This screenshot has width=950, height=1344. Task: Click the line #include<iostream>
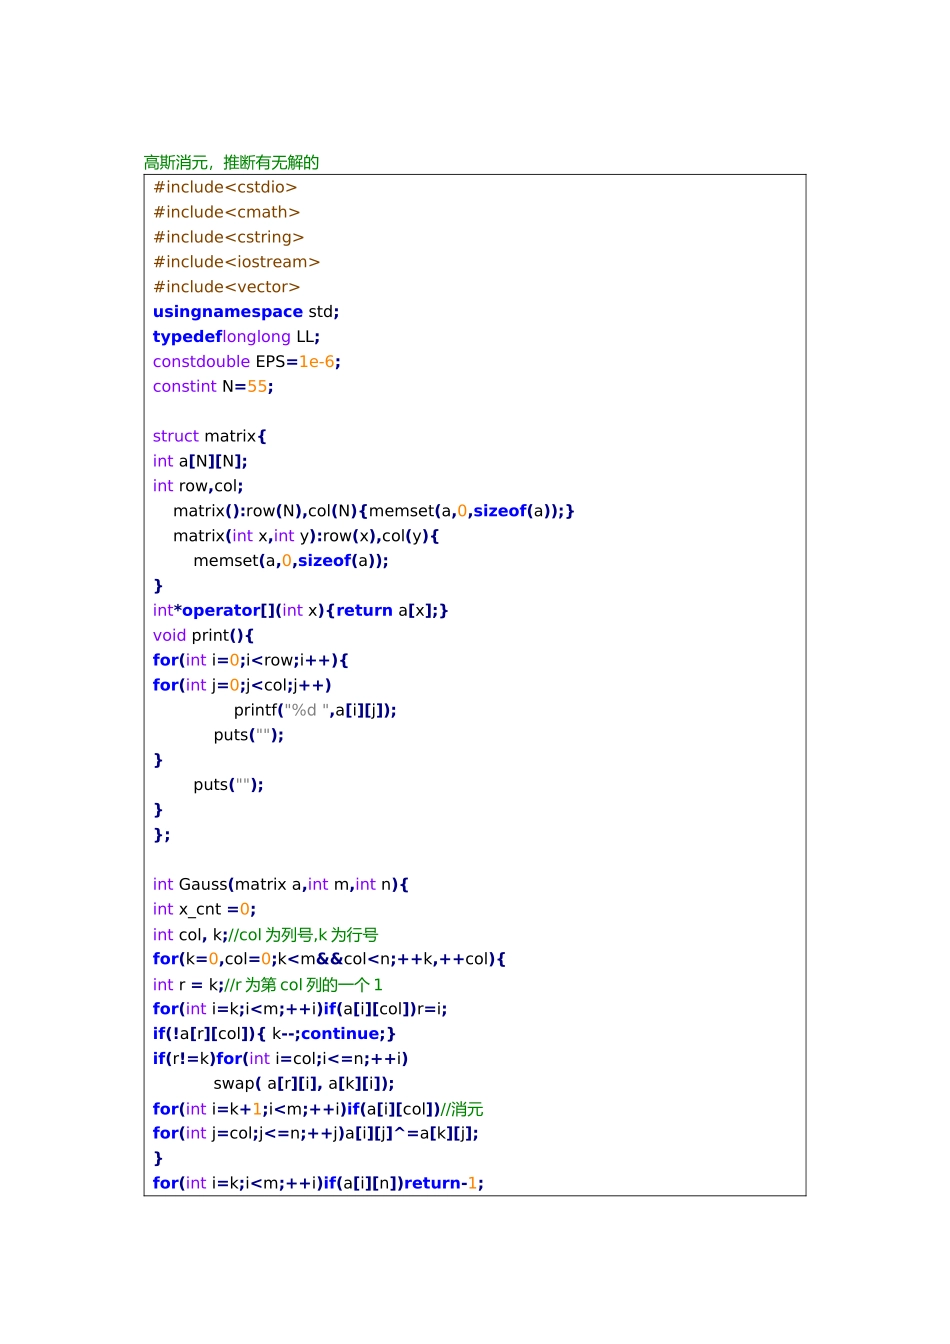[236, 262]
